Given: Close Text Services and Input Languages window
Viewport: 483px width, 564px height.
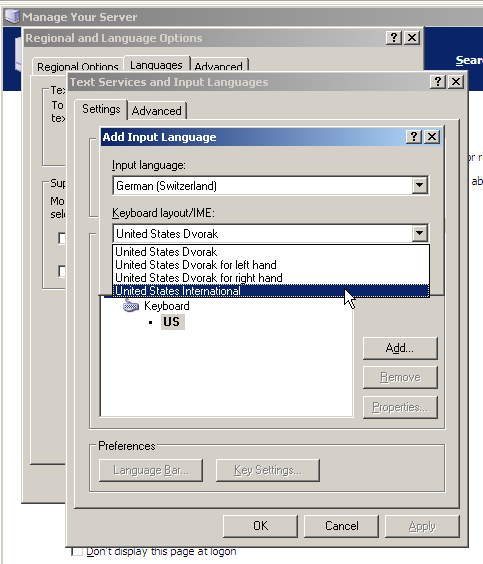Looking at the screenshot, I should pos(456,82).
